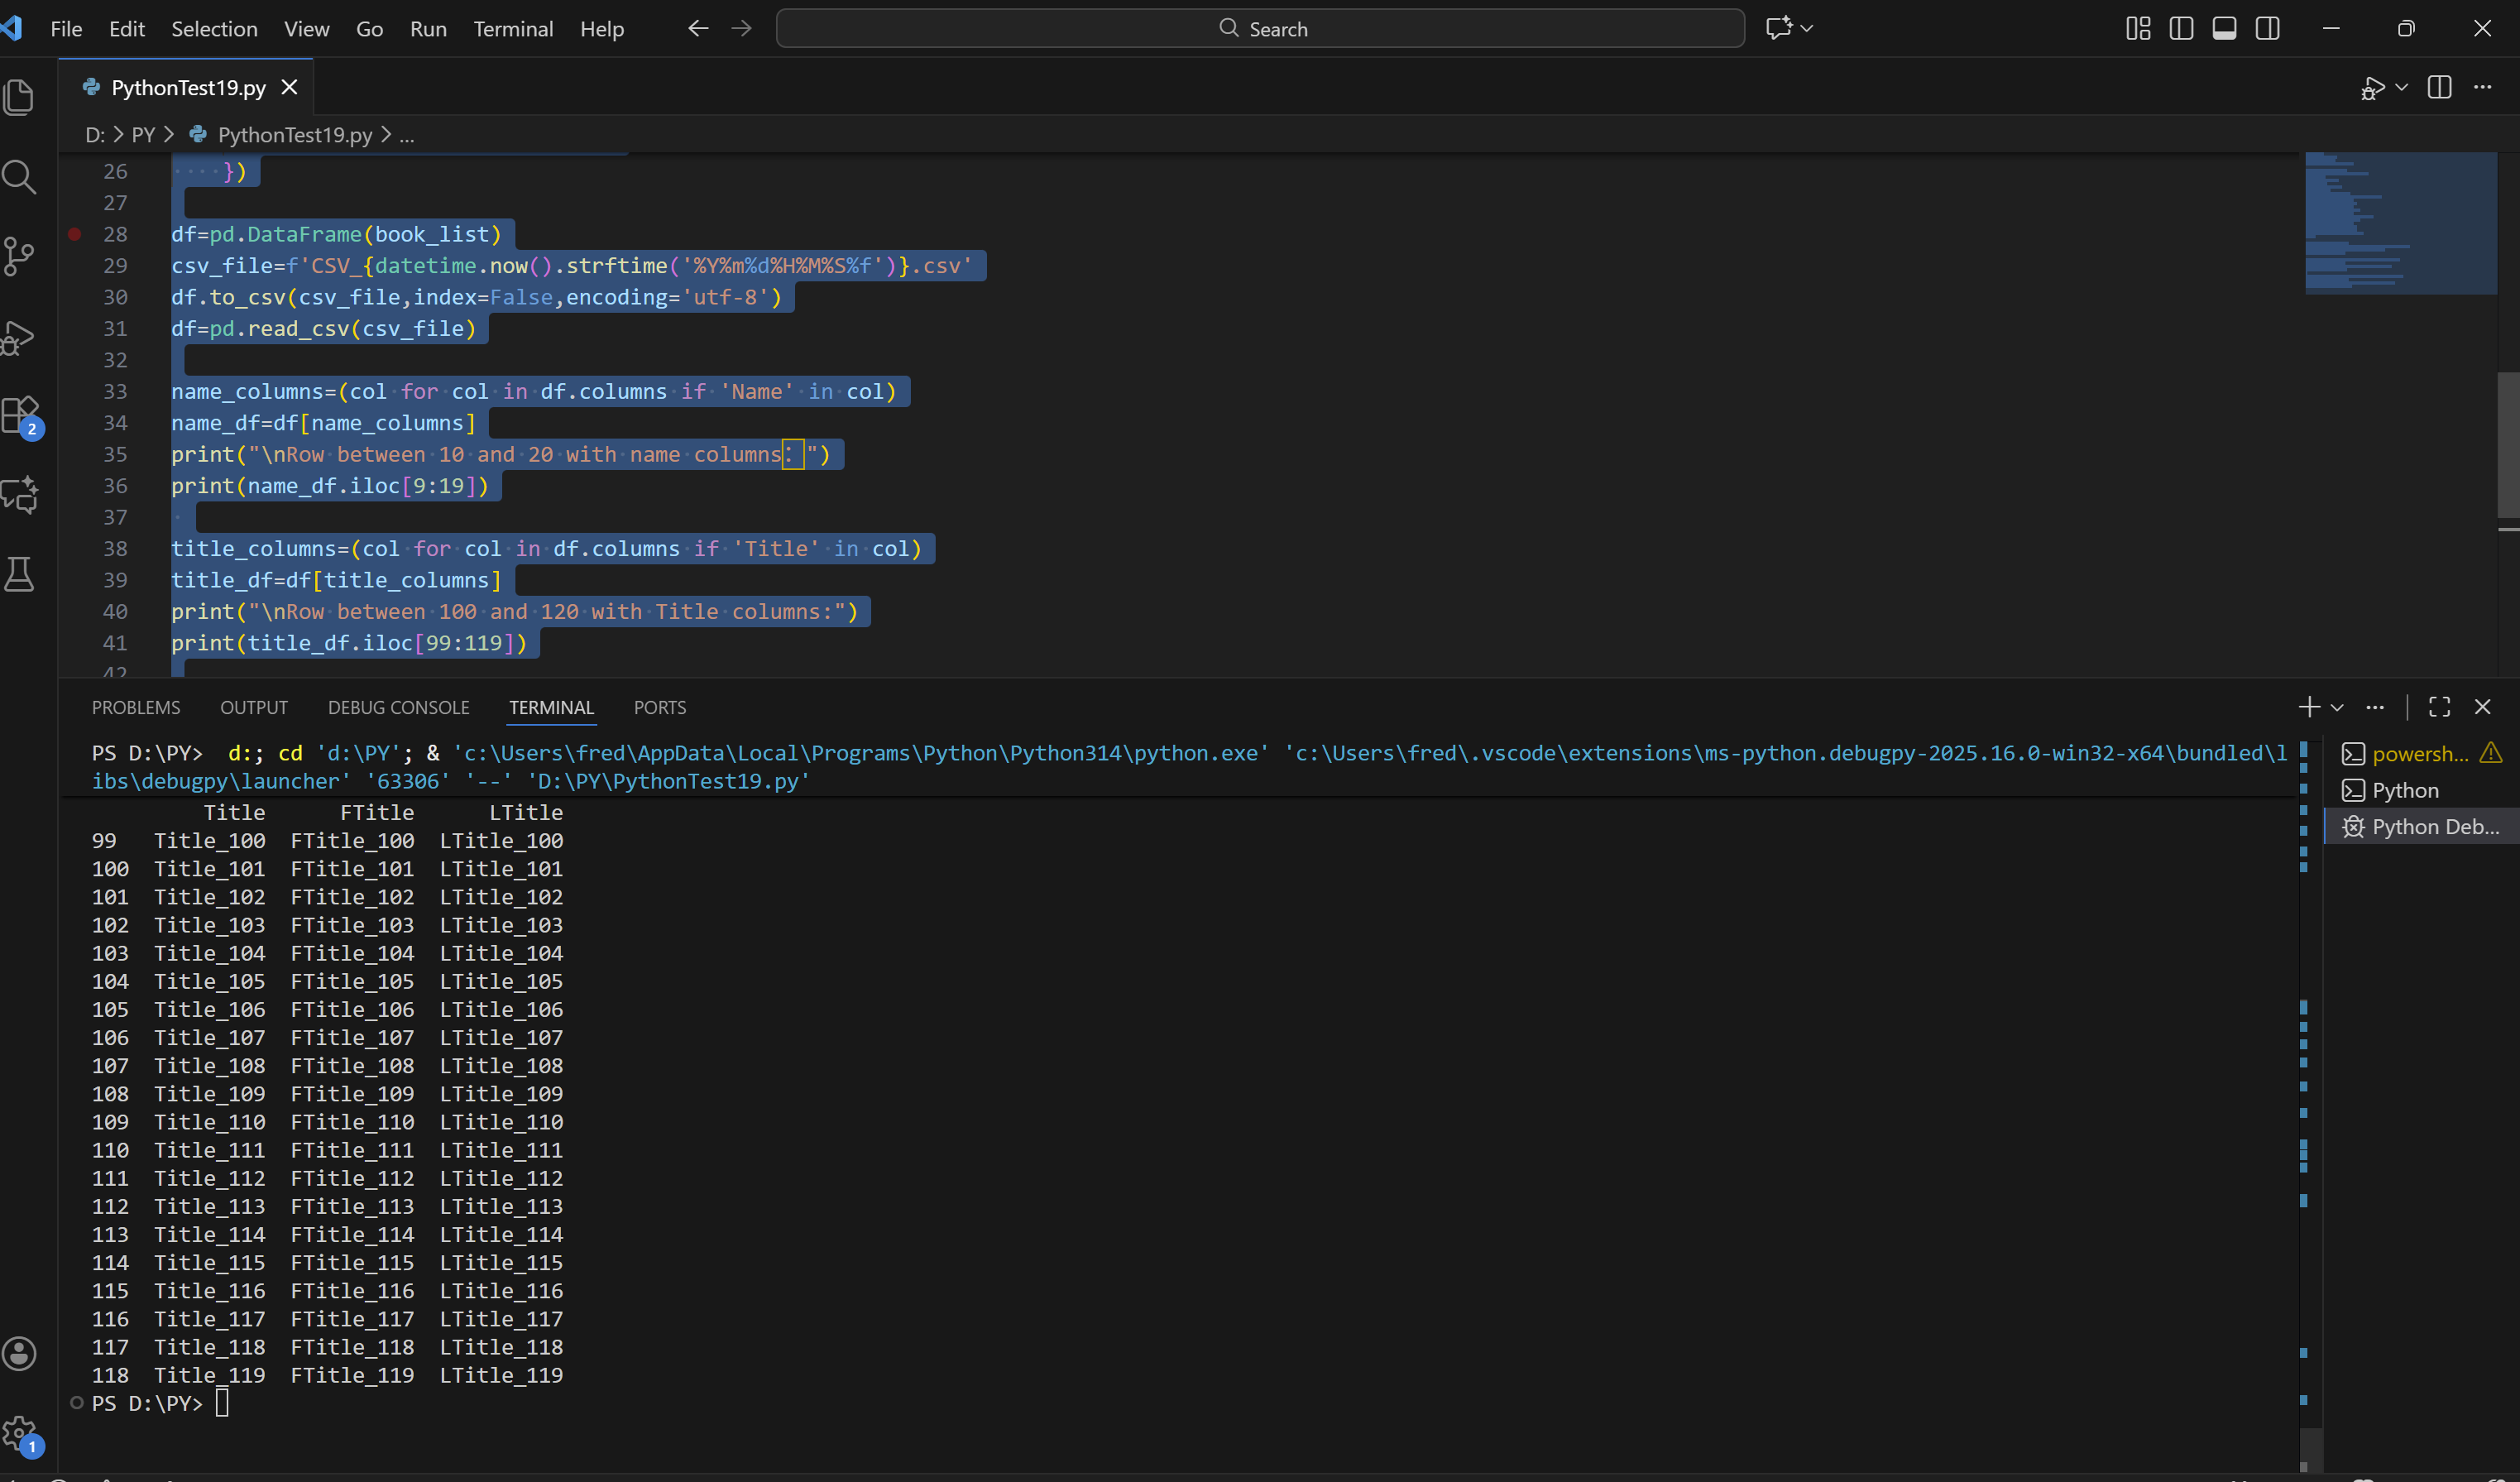Image resolution: width=2520 pixels, height=1482 pixels.
Task: Open the Testing flask view
Action: [19, 574]
